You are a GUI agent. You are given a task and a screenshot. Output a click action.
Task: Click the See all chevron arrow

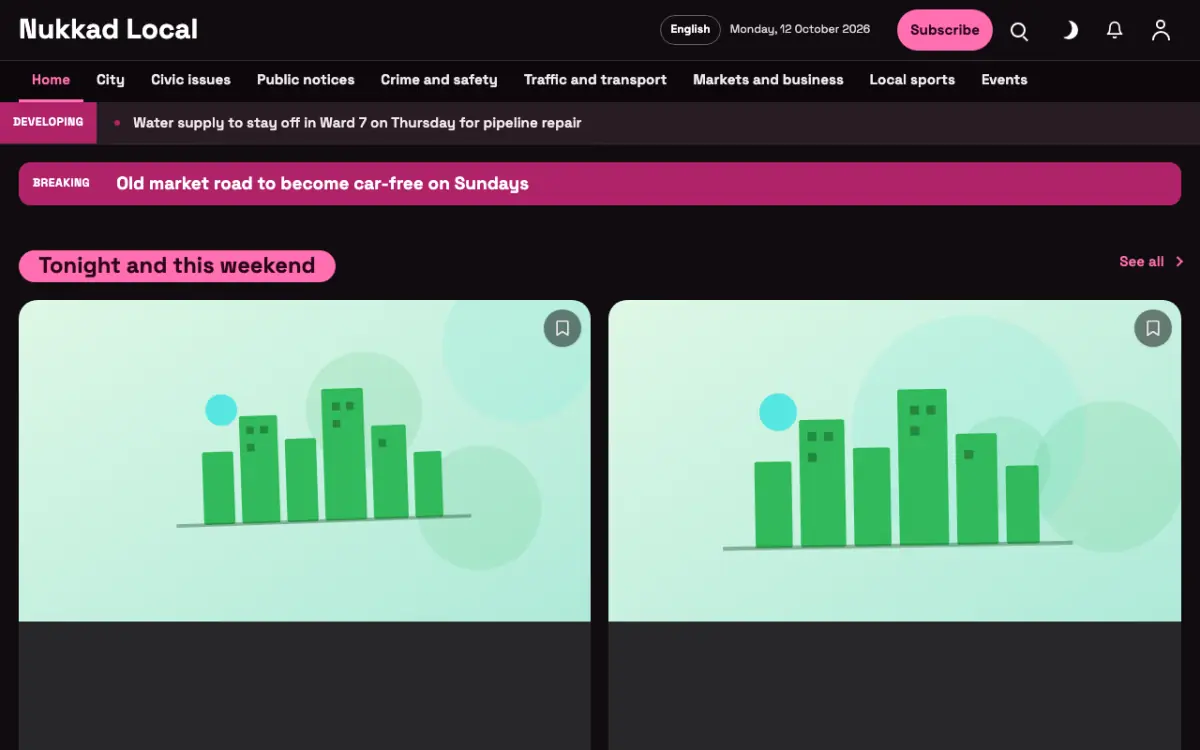(1179, 262)
